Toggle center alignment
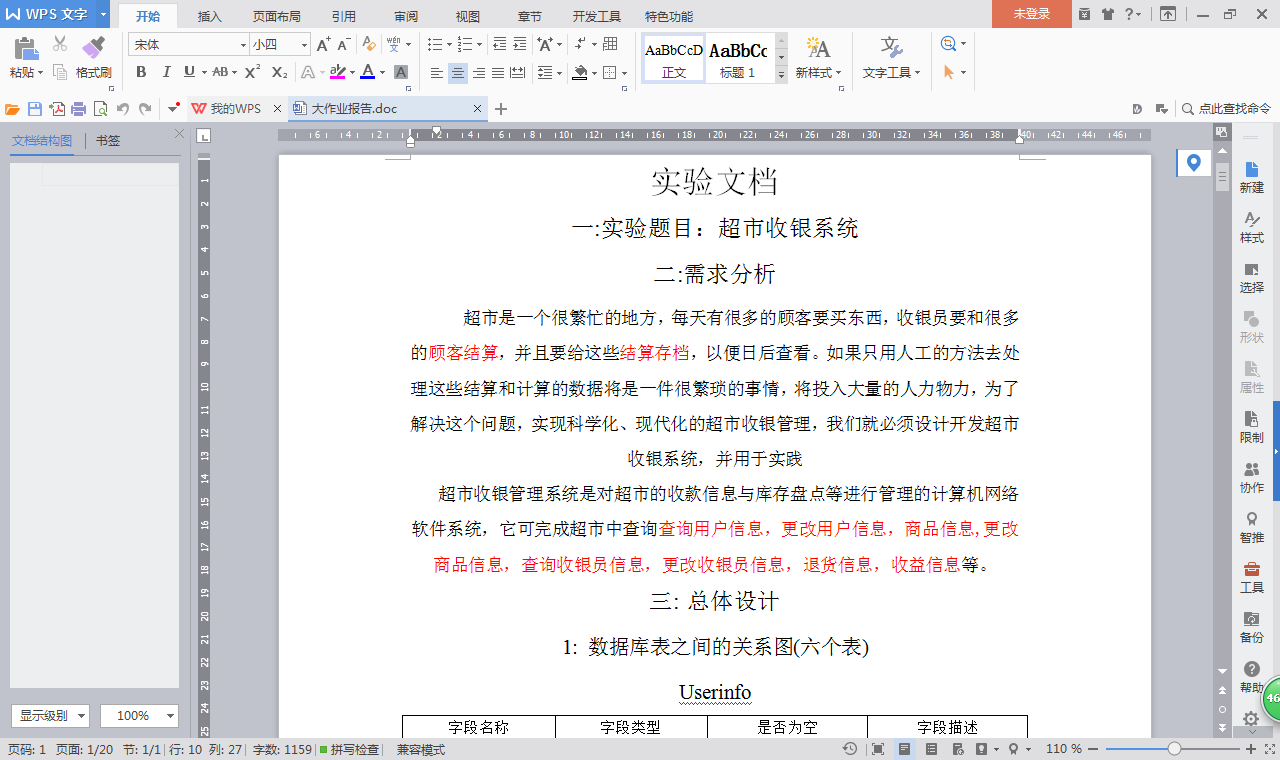The height and width of the screenshot is (760, 1280). coord(457,73)
